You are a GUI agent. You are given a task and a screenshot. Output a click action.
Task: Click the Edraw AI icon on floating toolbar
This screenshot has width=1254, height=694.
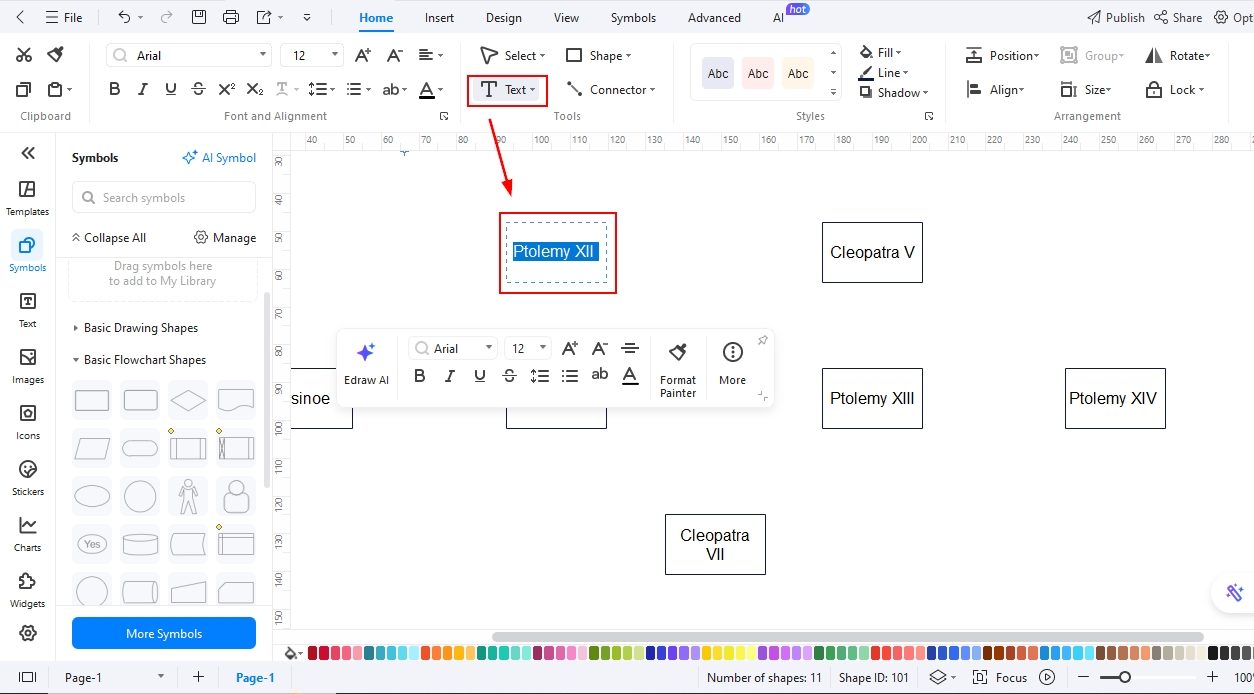point(366,352)
